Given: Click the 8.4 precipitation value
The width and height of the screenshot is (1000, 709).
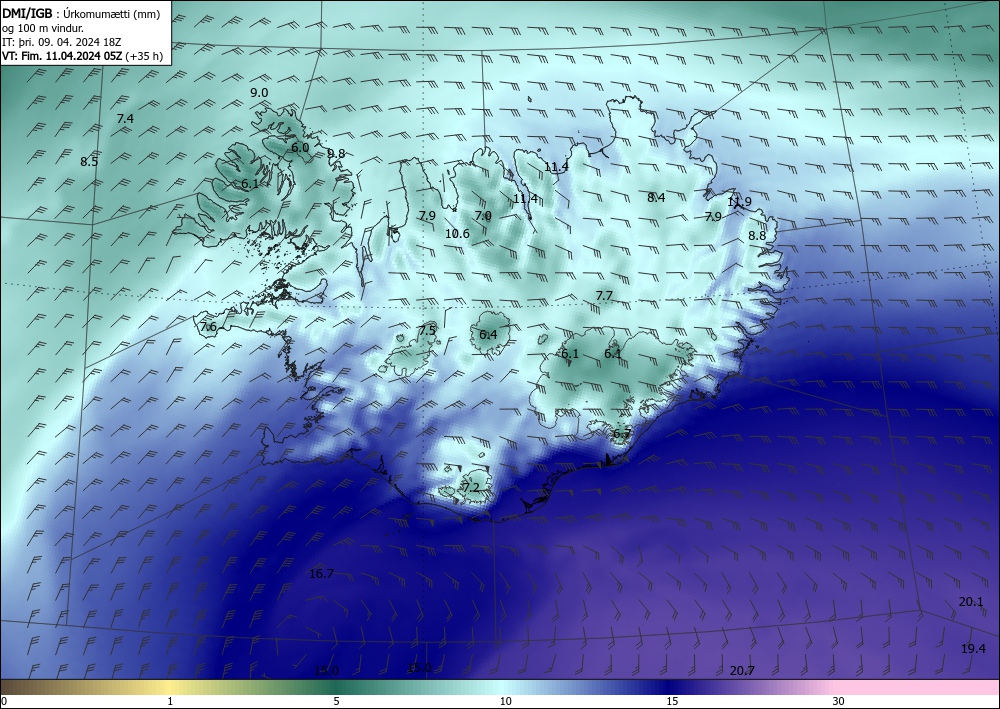Looking at the screenshot, I should pos(656,198).
